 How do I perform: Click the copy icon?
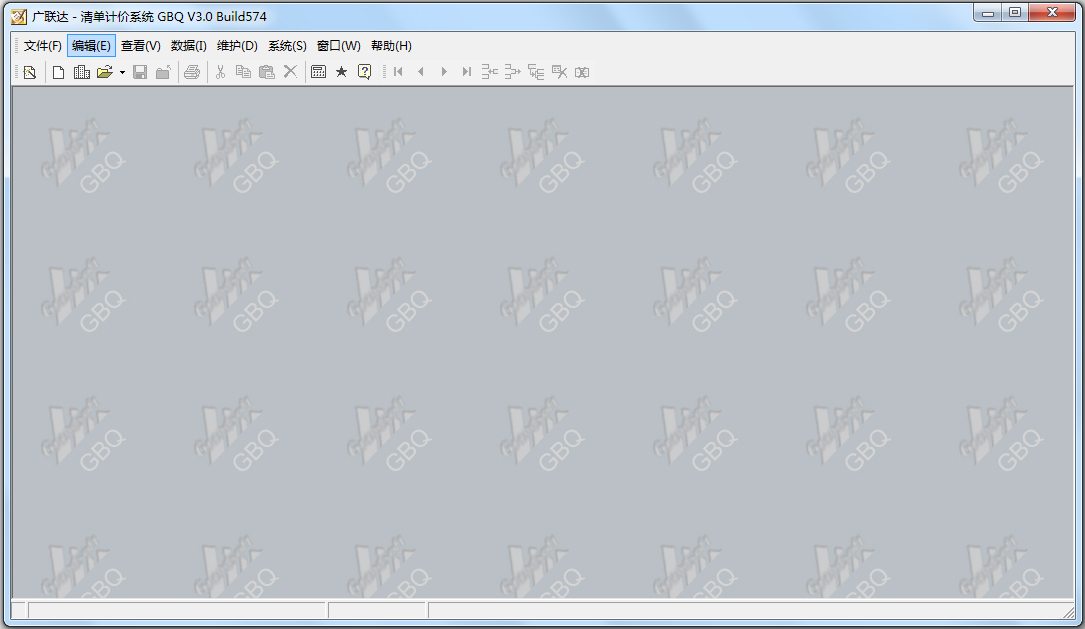click(244, 72)
